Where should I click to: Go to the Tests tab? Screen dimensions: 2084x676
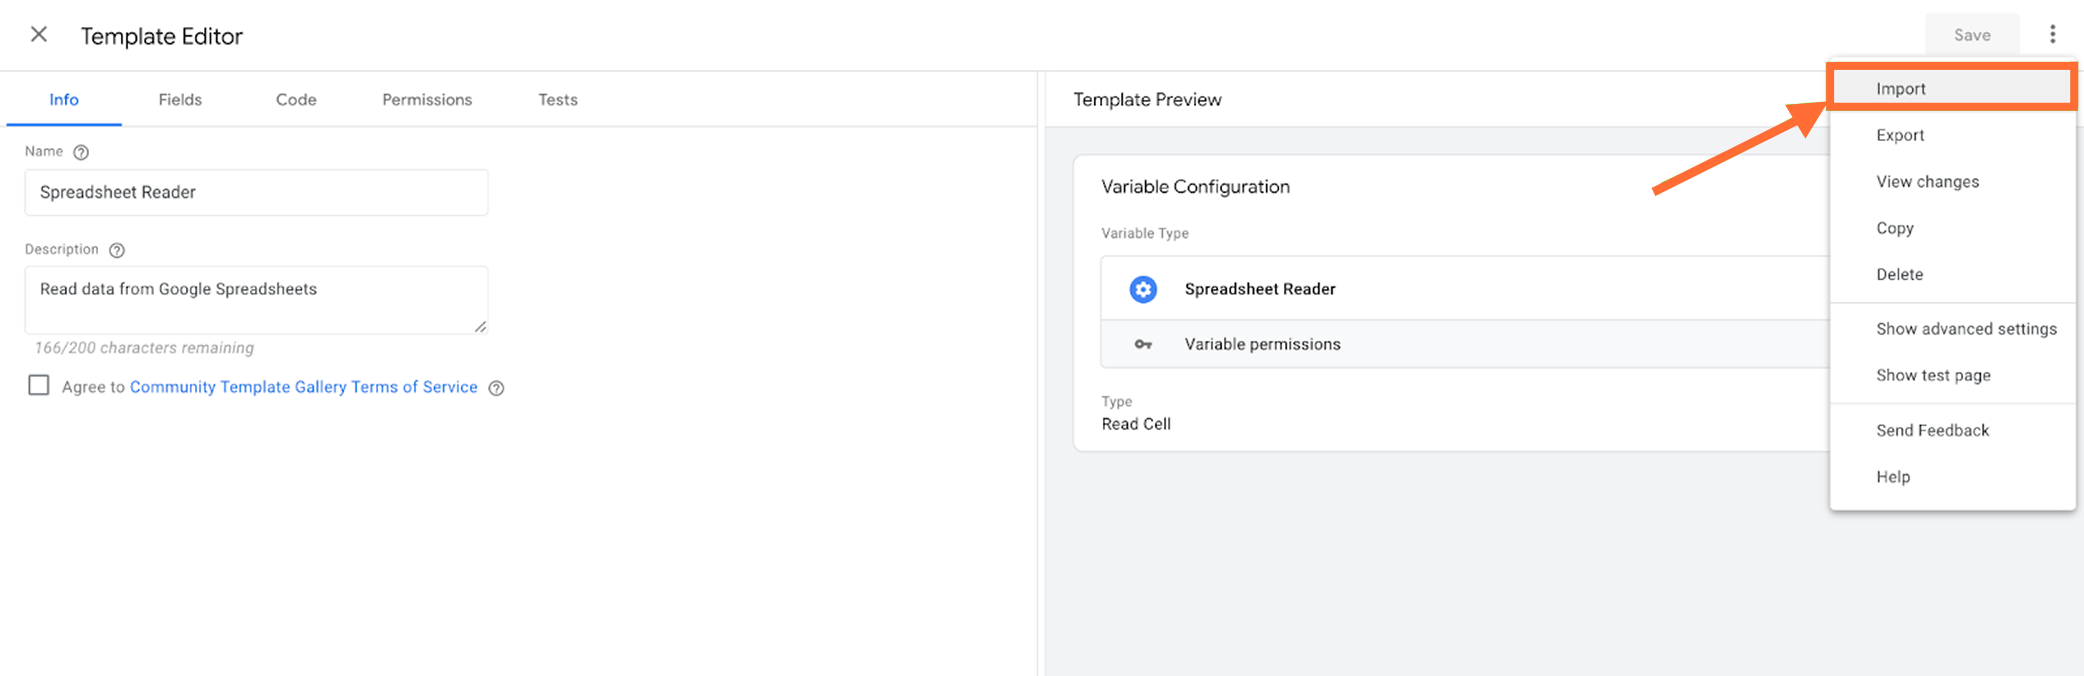[558, 100]
